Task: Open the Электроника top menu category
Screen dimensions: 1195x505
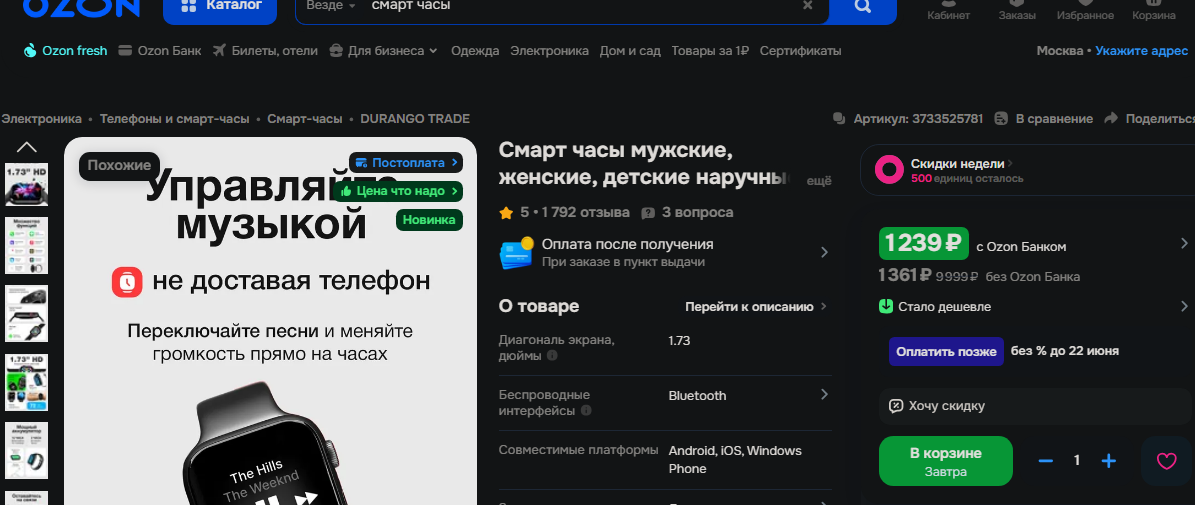Action: point(549,51)
